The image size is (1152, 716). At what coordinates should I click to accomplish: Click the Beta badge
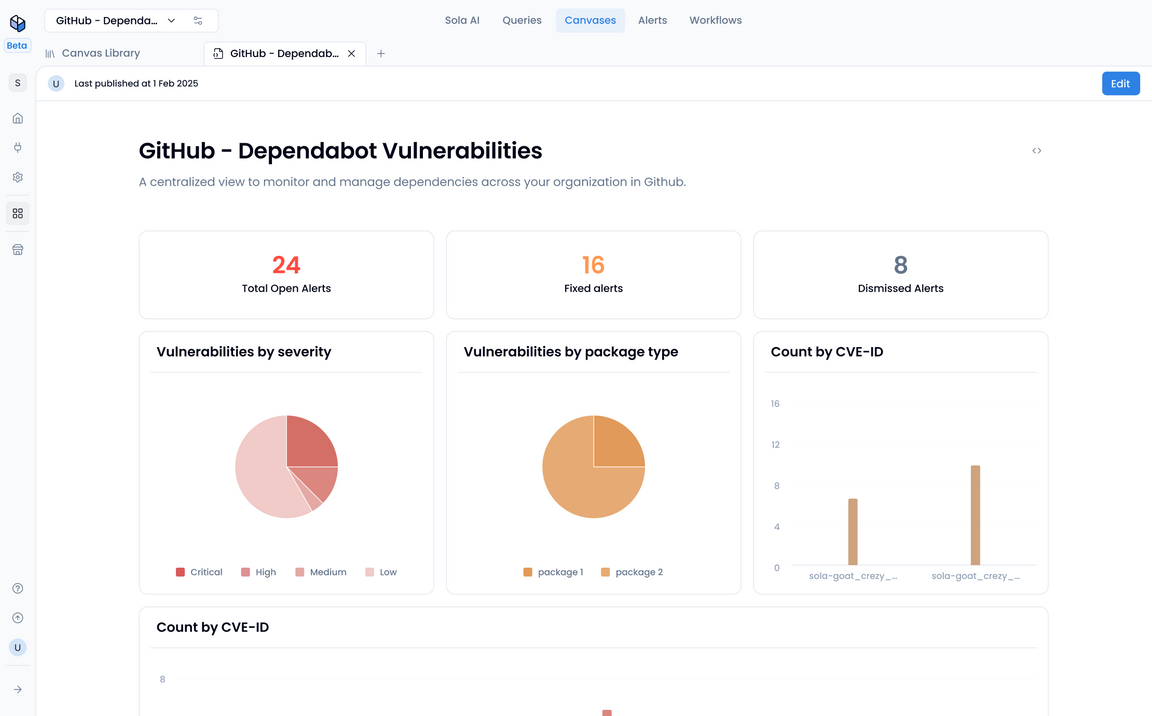[x=17, y=46]
